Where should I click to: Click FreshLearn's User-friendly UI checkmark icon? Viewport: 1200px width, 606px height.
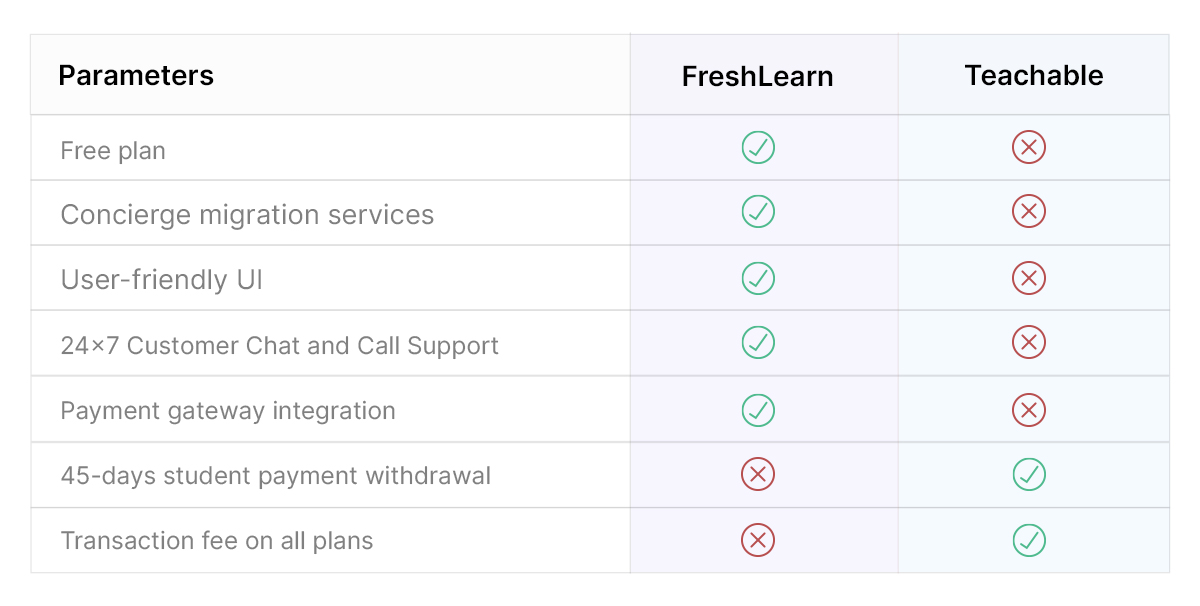(758, 278)
